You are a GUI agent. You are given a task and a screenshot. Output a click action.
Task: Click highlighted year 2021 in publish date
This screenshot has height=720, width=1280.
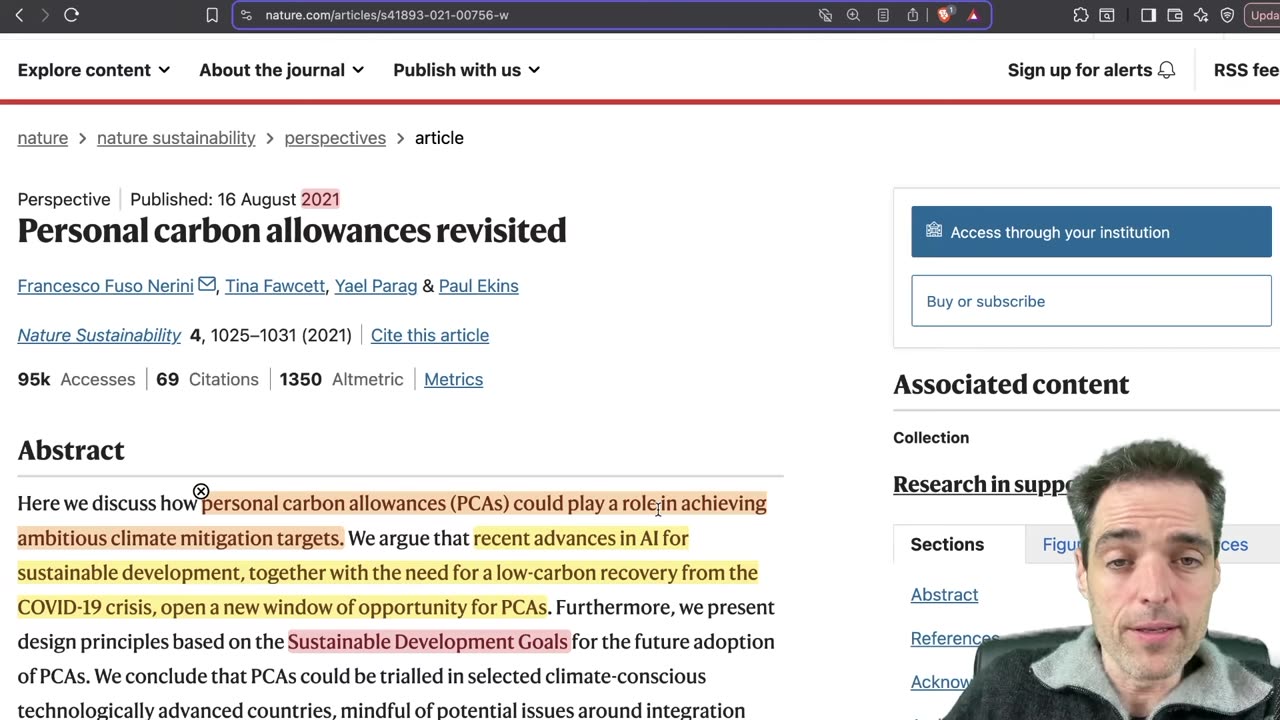pyautogui.click(x=320, y=199)
